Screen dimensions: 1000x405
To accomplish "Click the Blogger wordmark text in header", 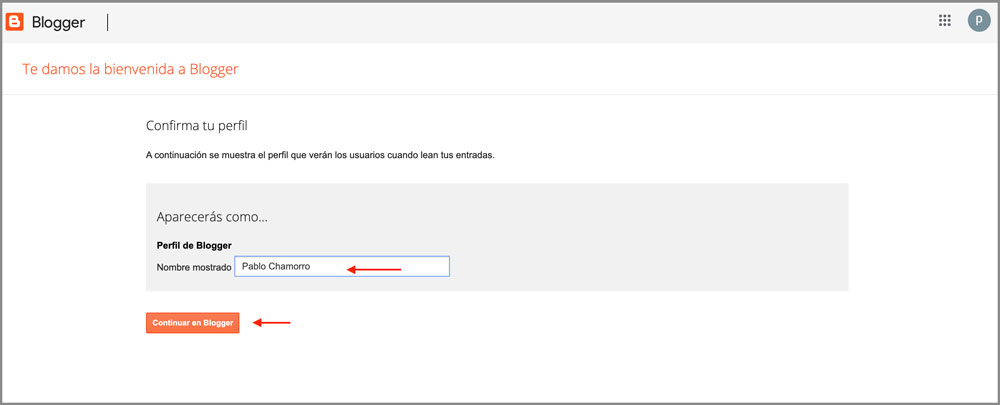I will [x=58, y=21].
